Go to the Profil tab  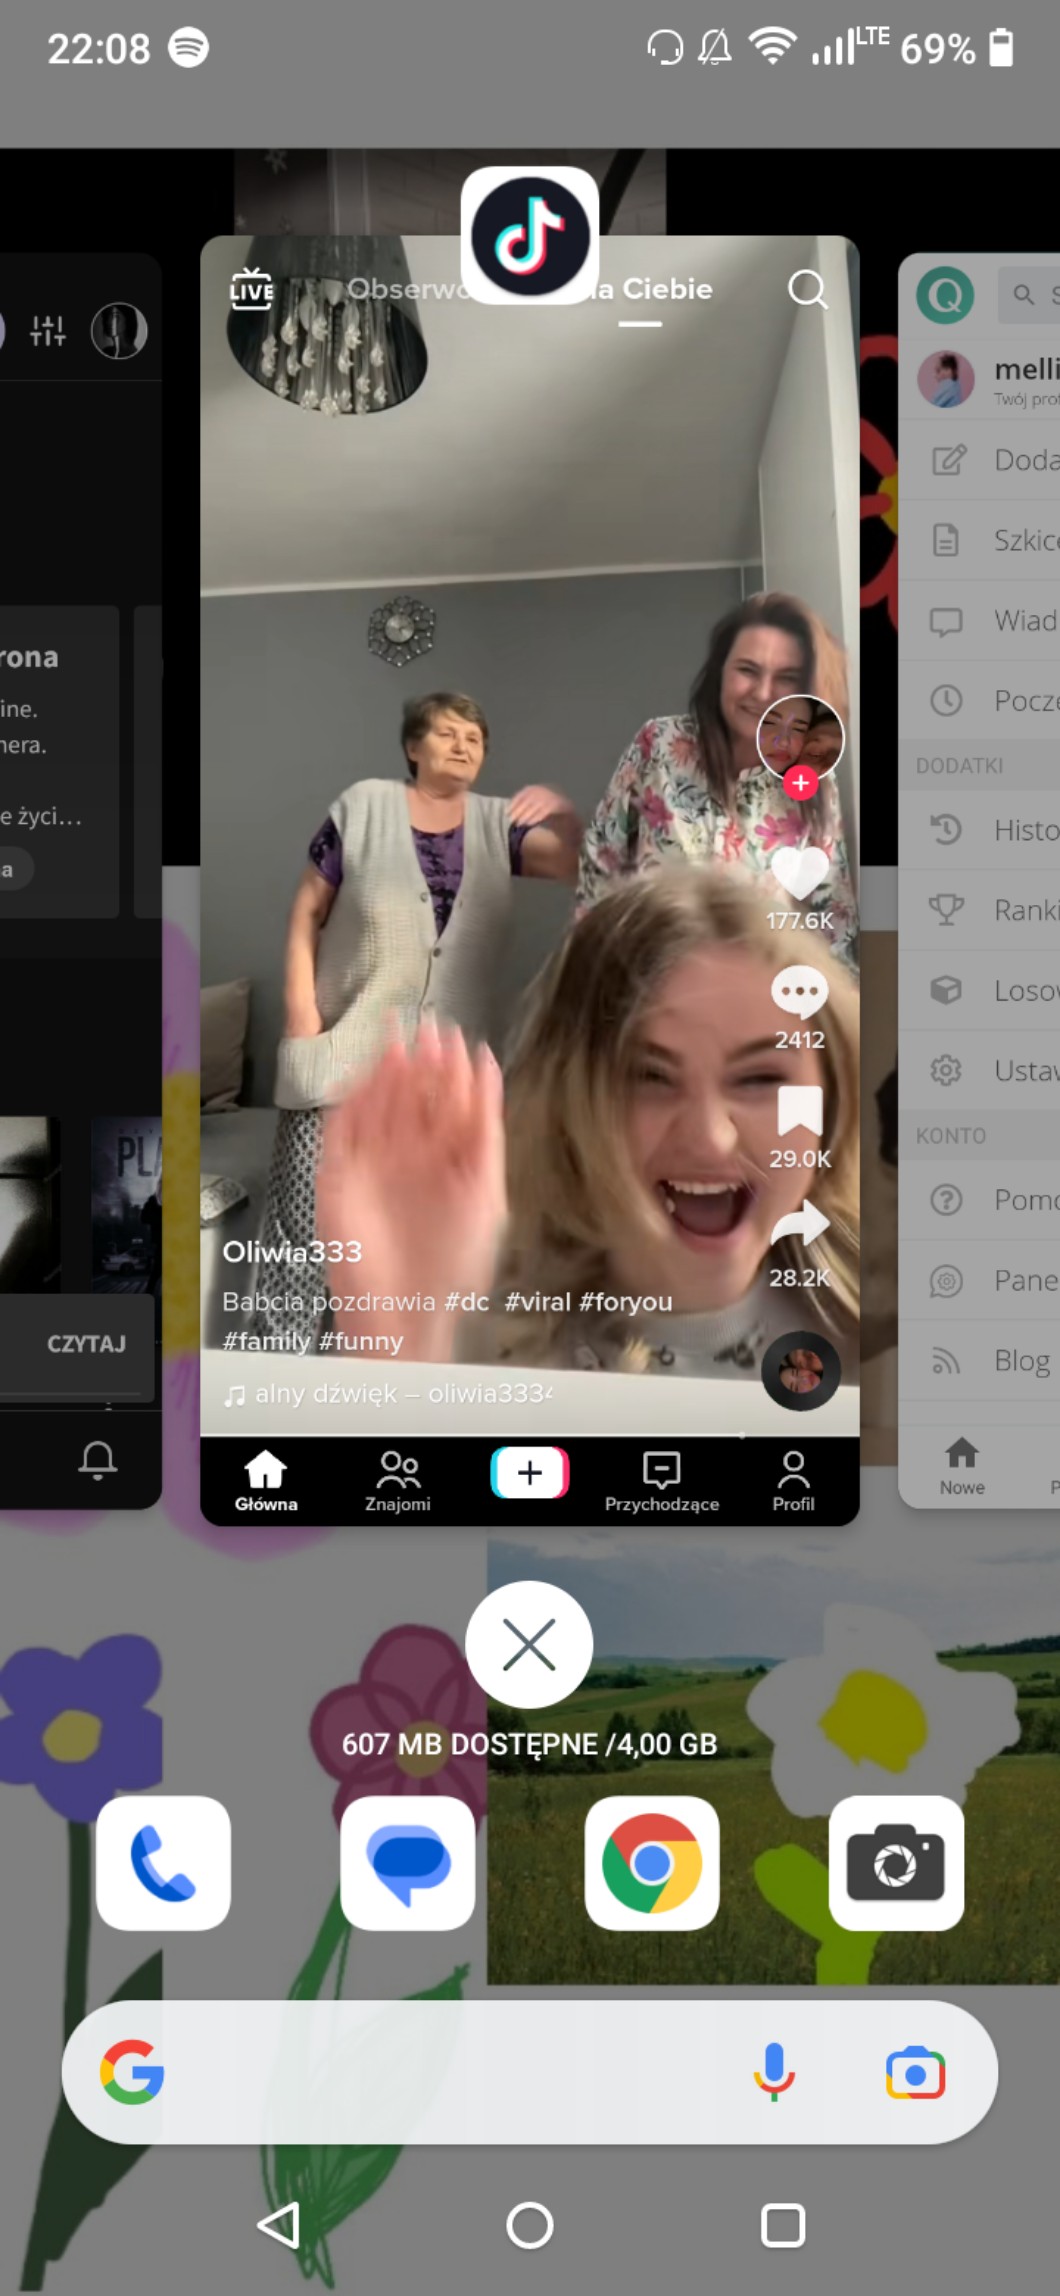[x=793, y=1481]
